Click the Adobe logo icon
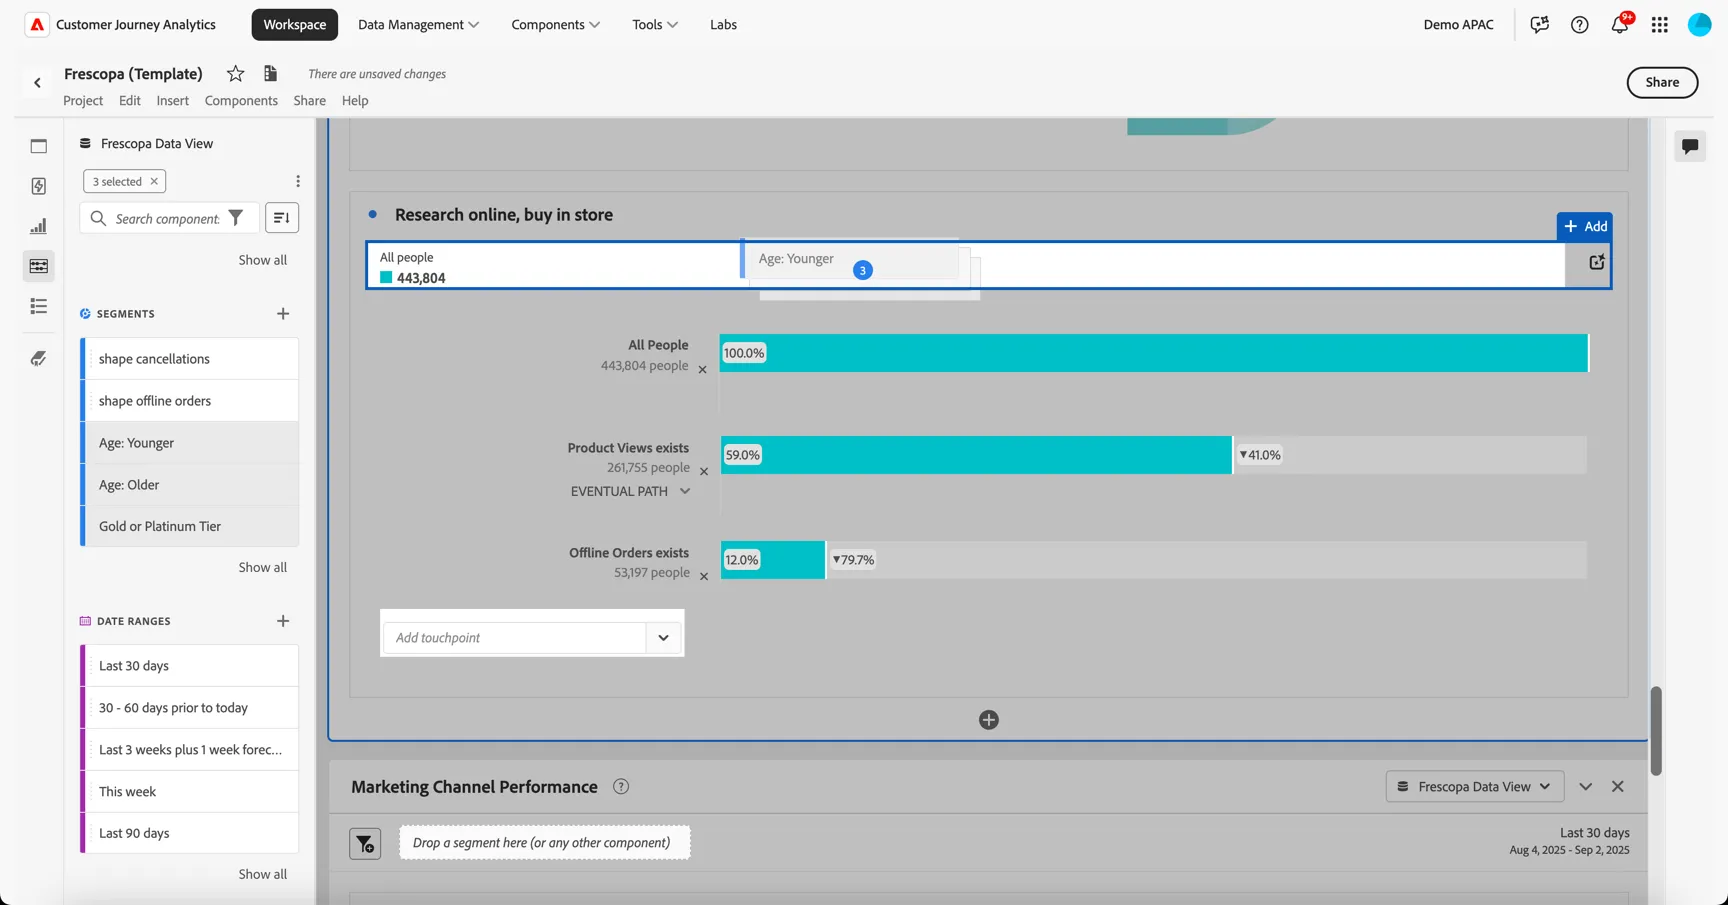Image resolution: width=1728 pixels, height=905 pixels. 37,24
